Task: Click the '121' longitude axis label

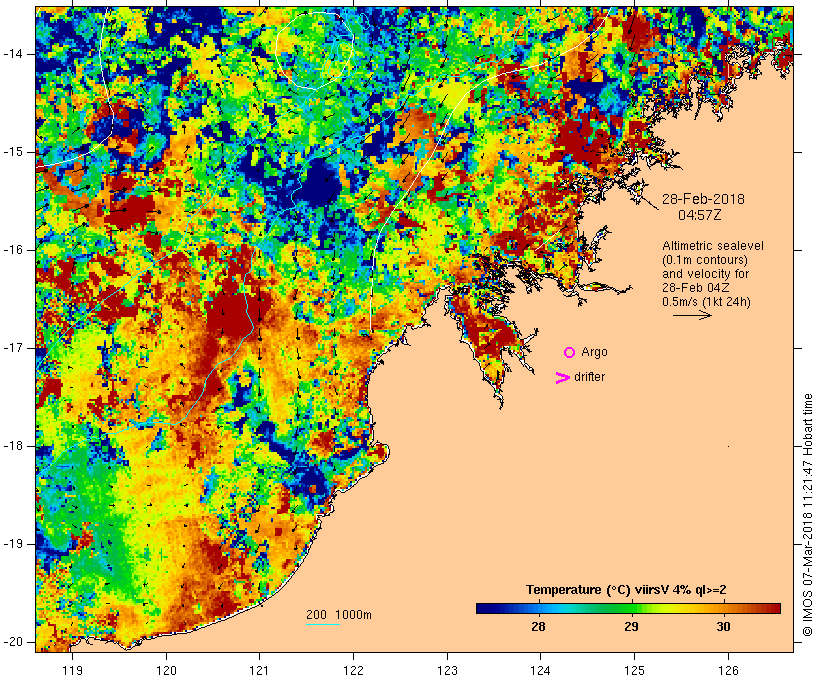Action: 259,671
